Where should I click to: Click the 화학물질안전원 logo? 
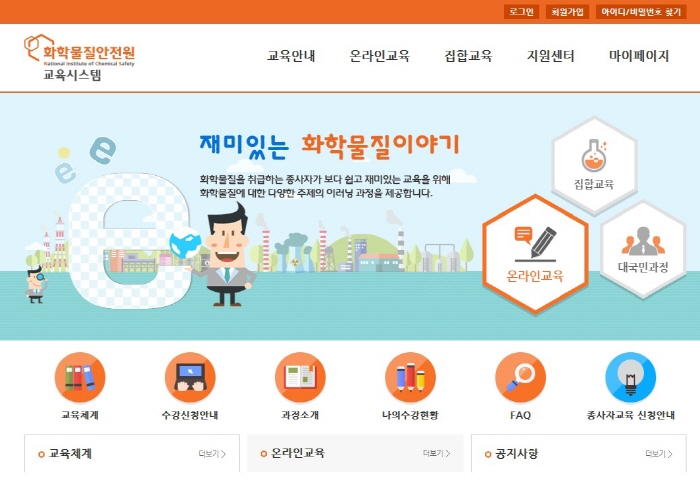(79, 58)
